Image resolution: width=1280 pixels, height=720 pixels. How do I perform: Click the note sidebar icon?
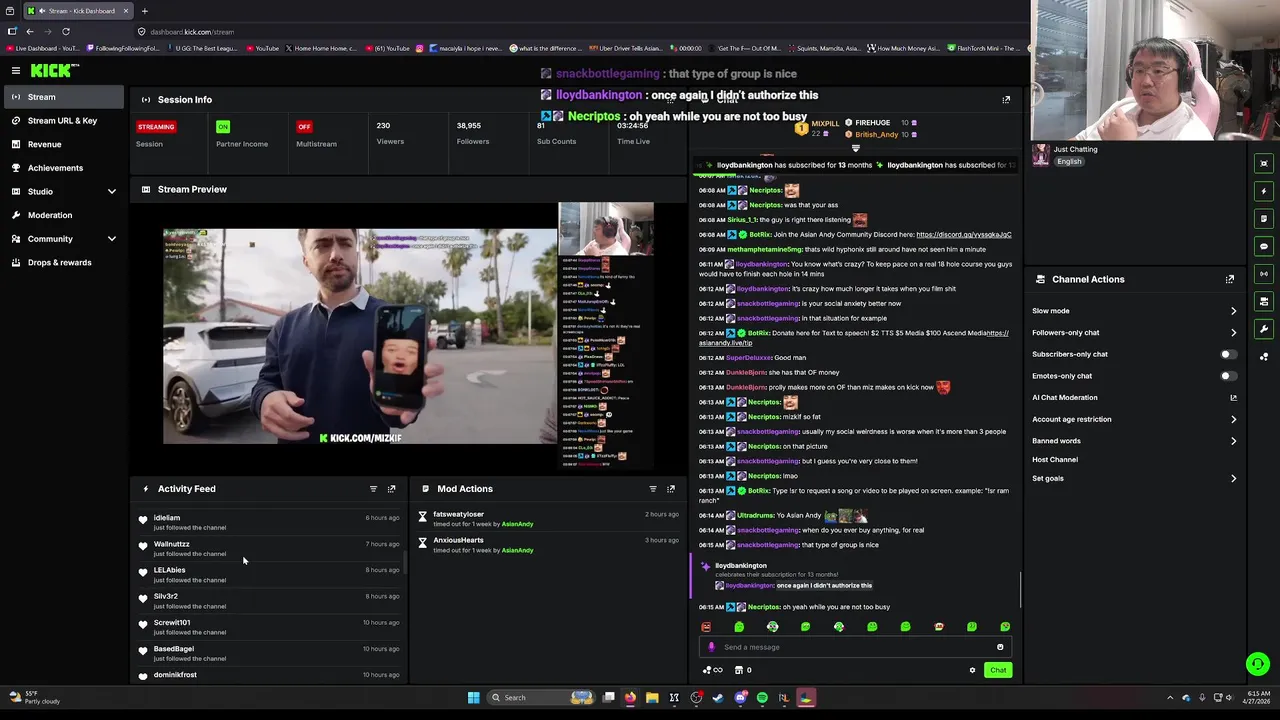click(x=1264, y=219)
